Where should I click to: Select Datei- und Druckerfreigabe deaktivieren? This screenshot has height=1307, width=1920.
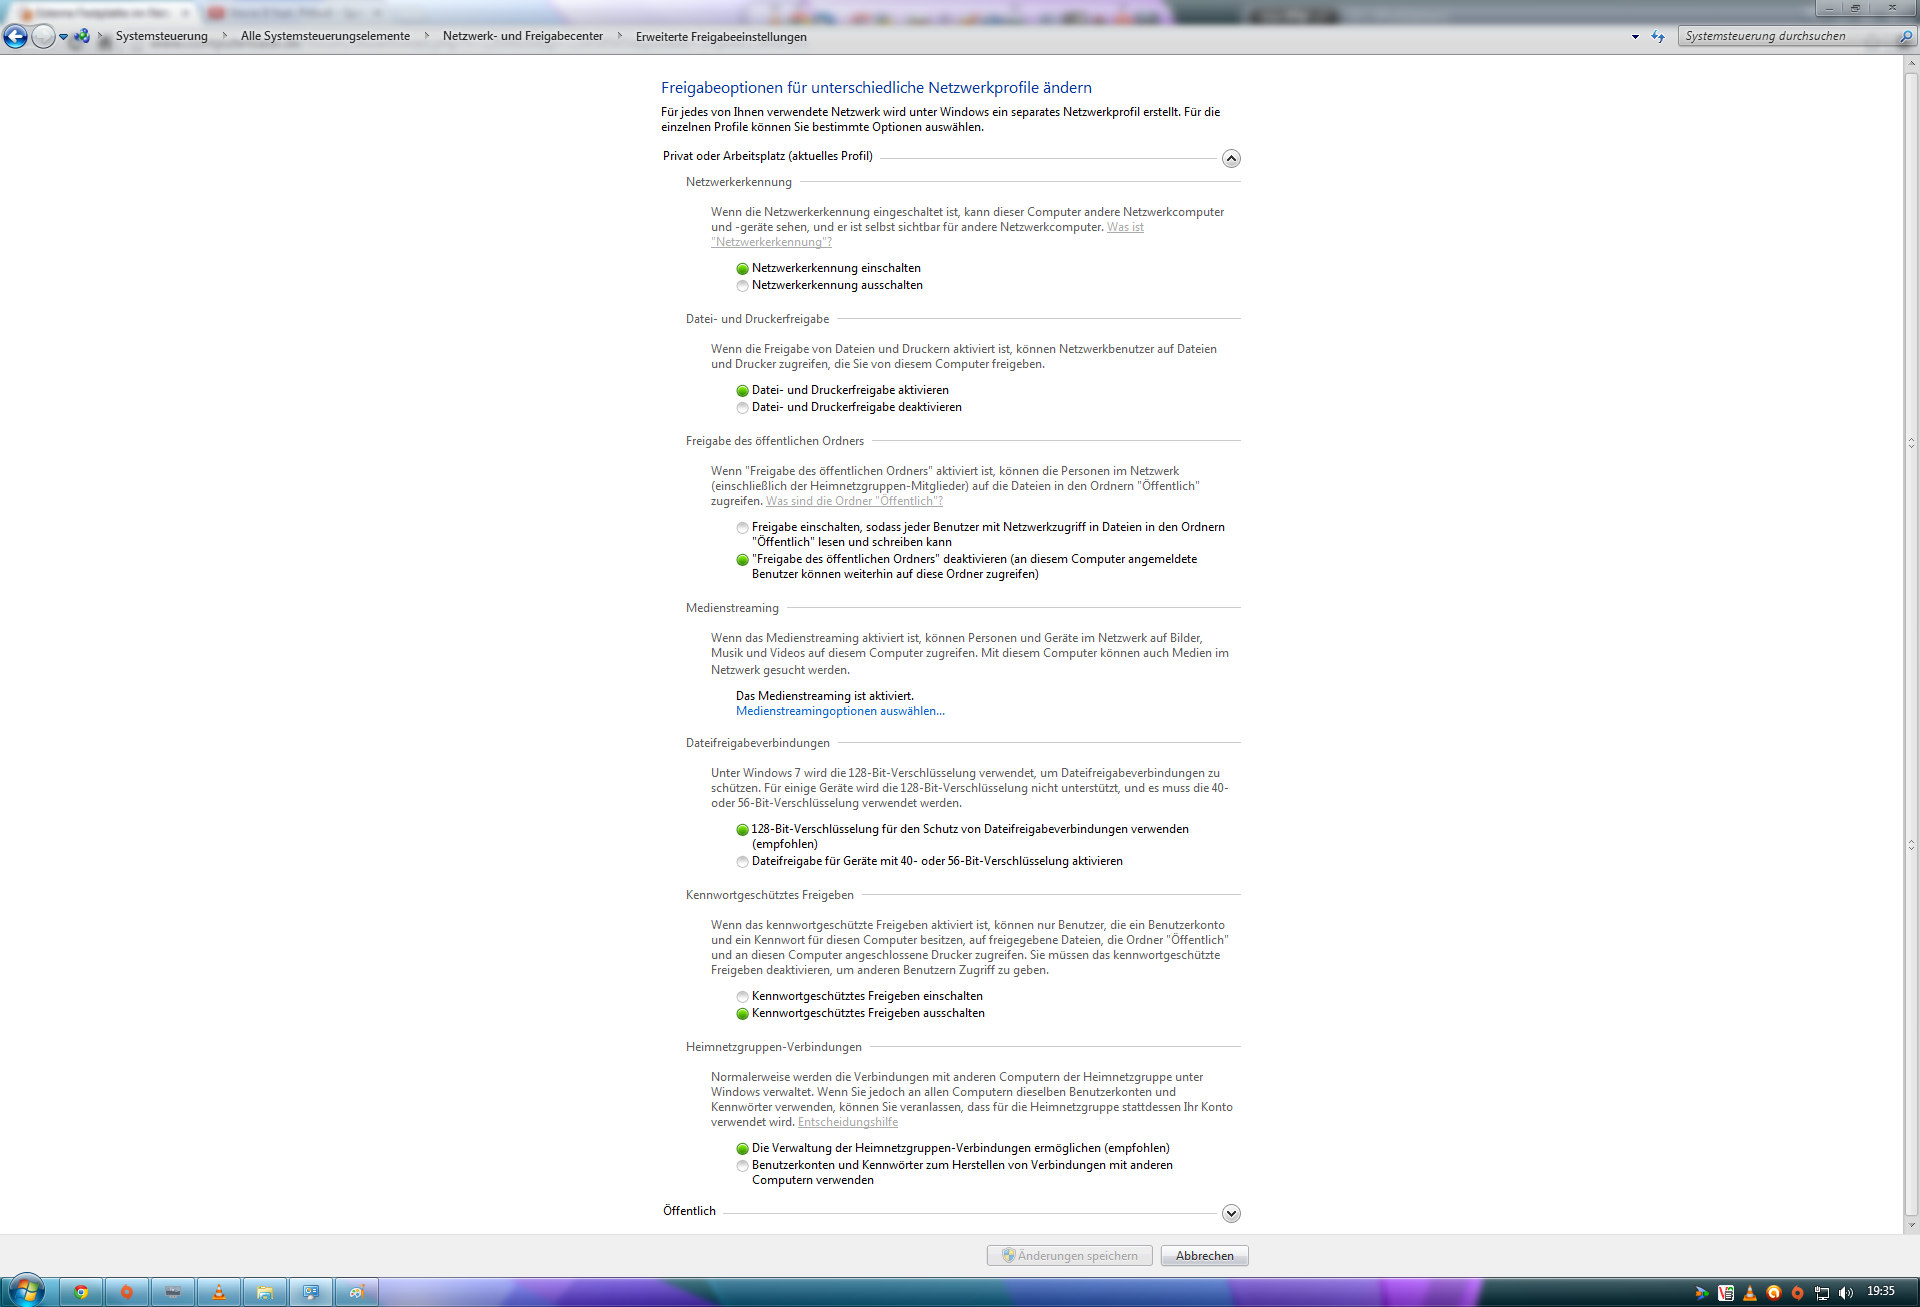point(742,408)
